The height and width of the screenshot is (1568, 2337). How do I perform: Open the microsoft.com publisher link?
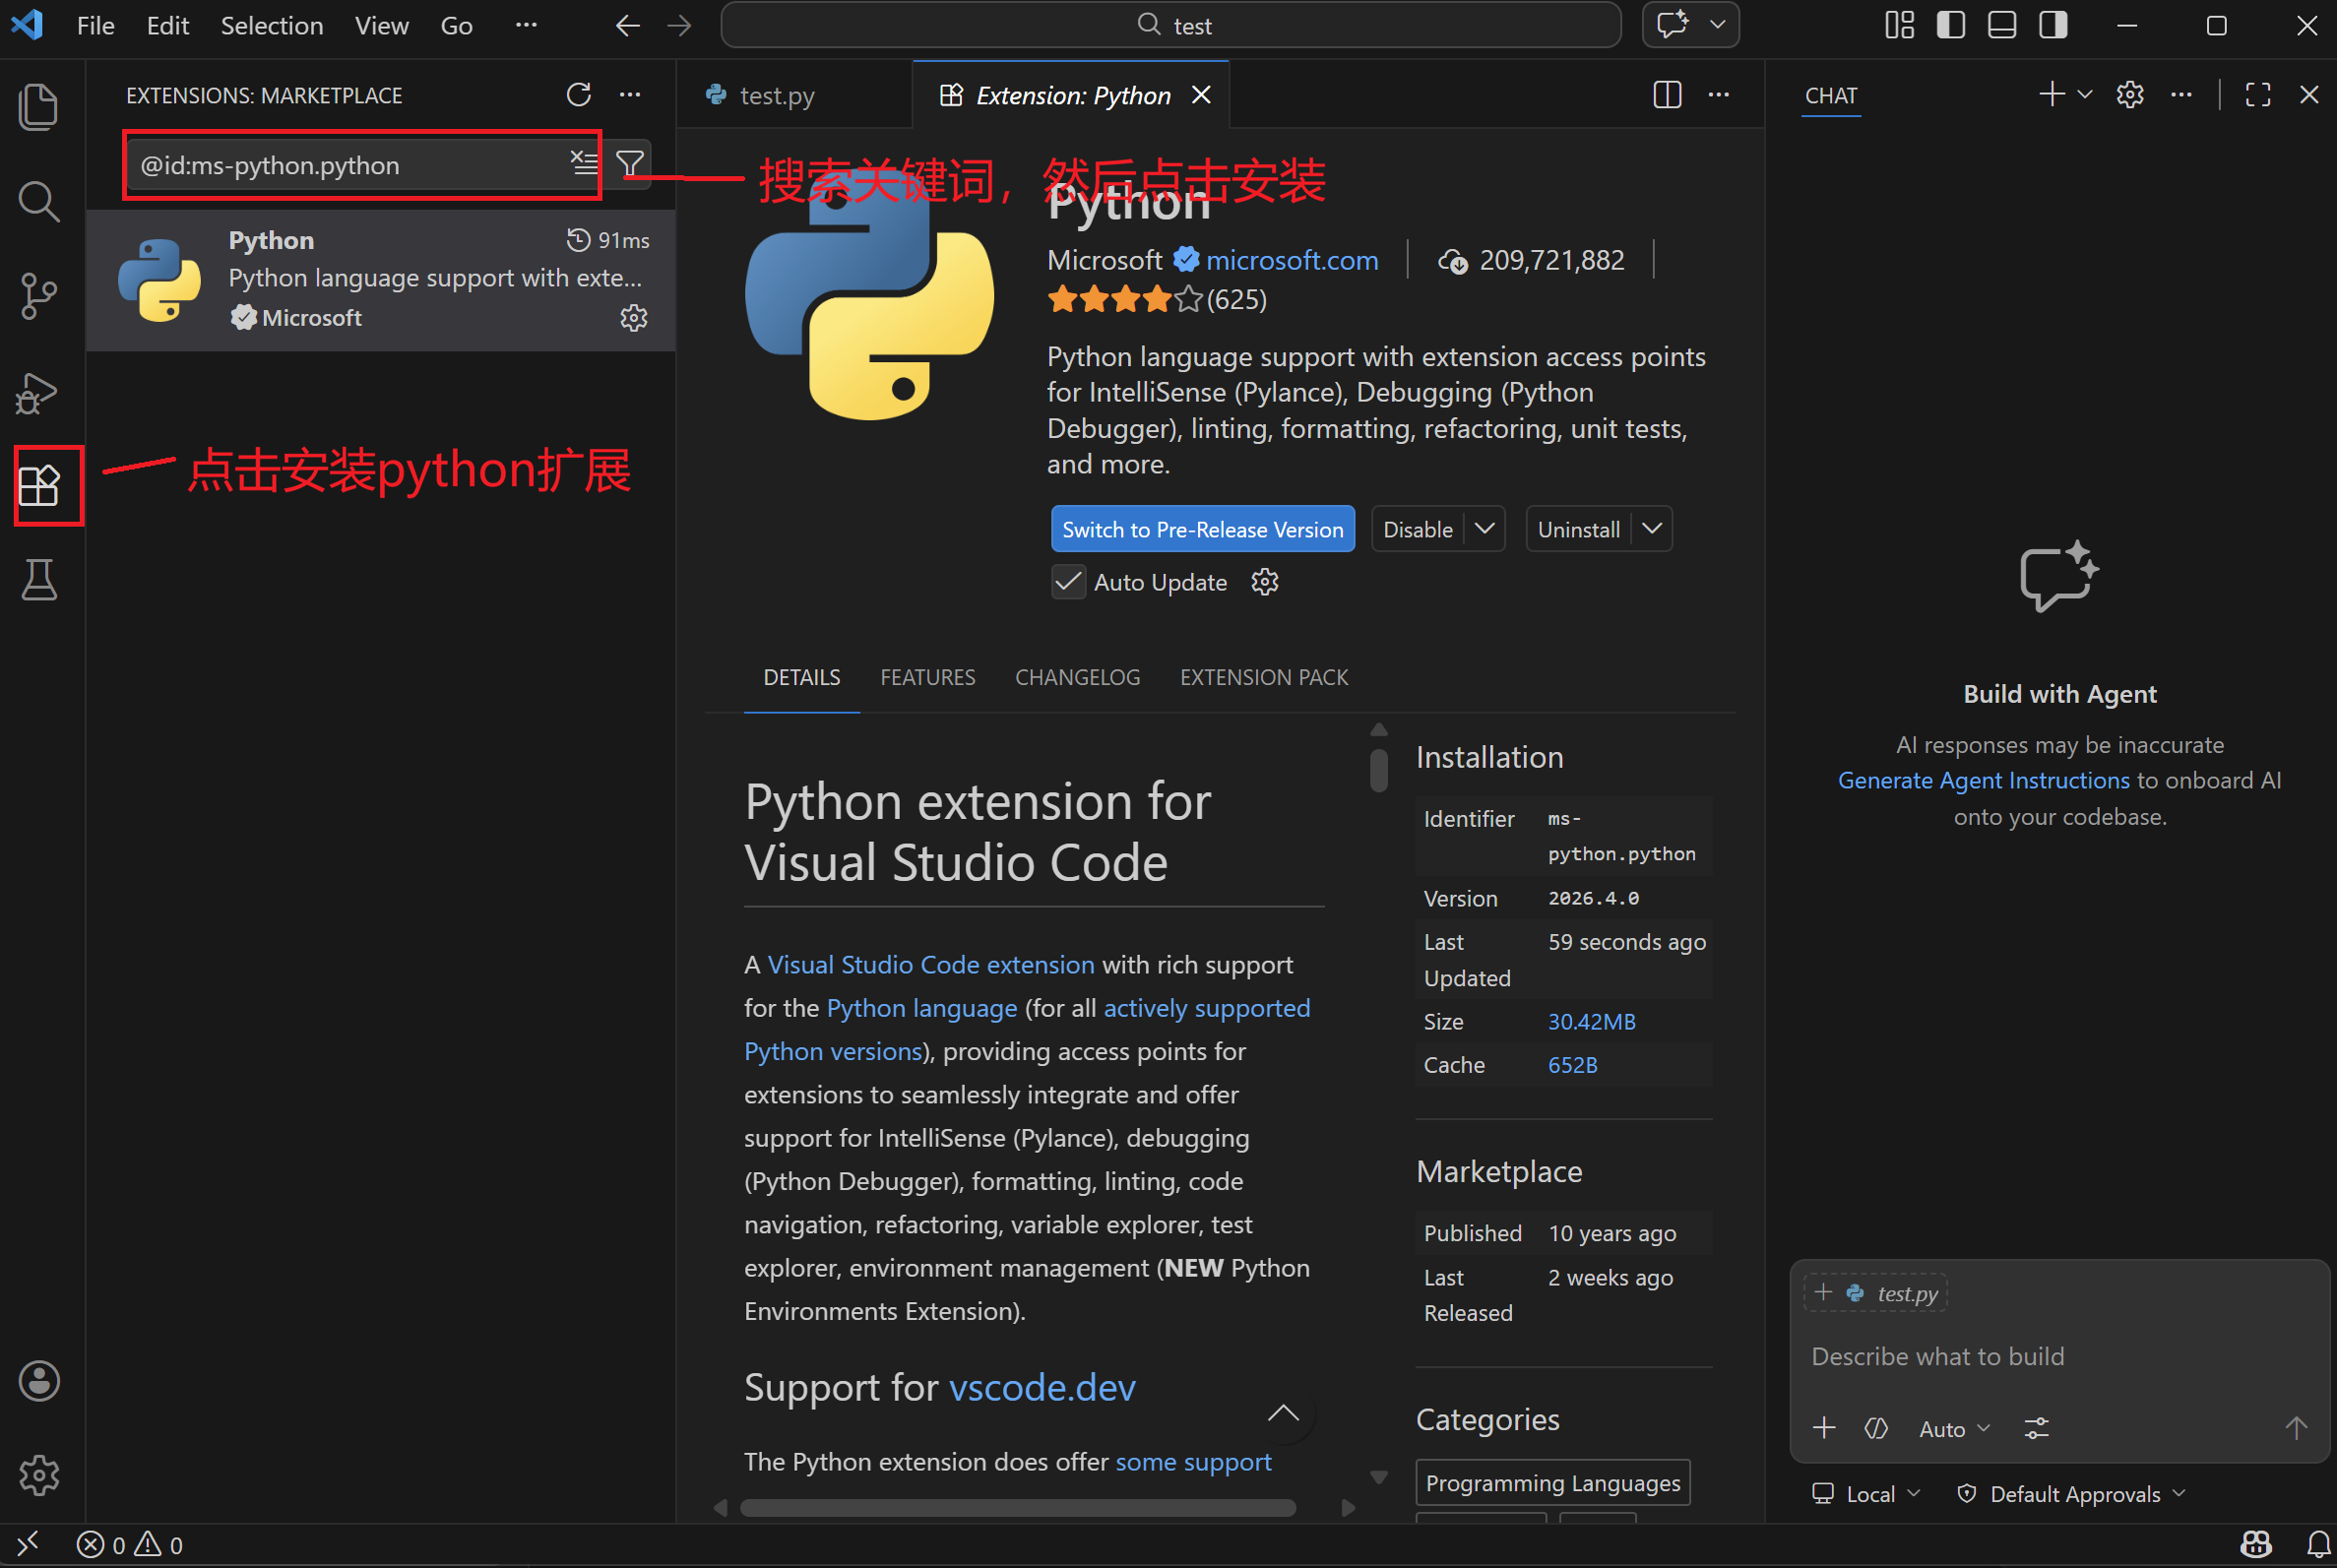click(x=1292, y=260)
